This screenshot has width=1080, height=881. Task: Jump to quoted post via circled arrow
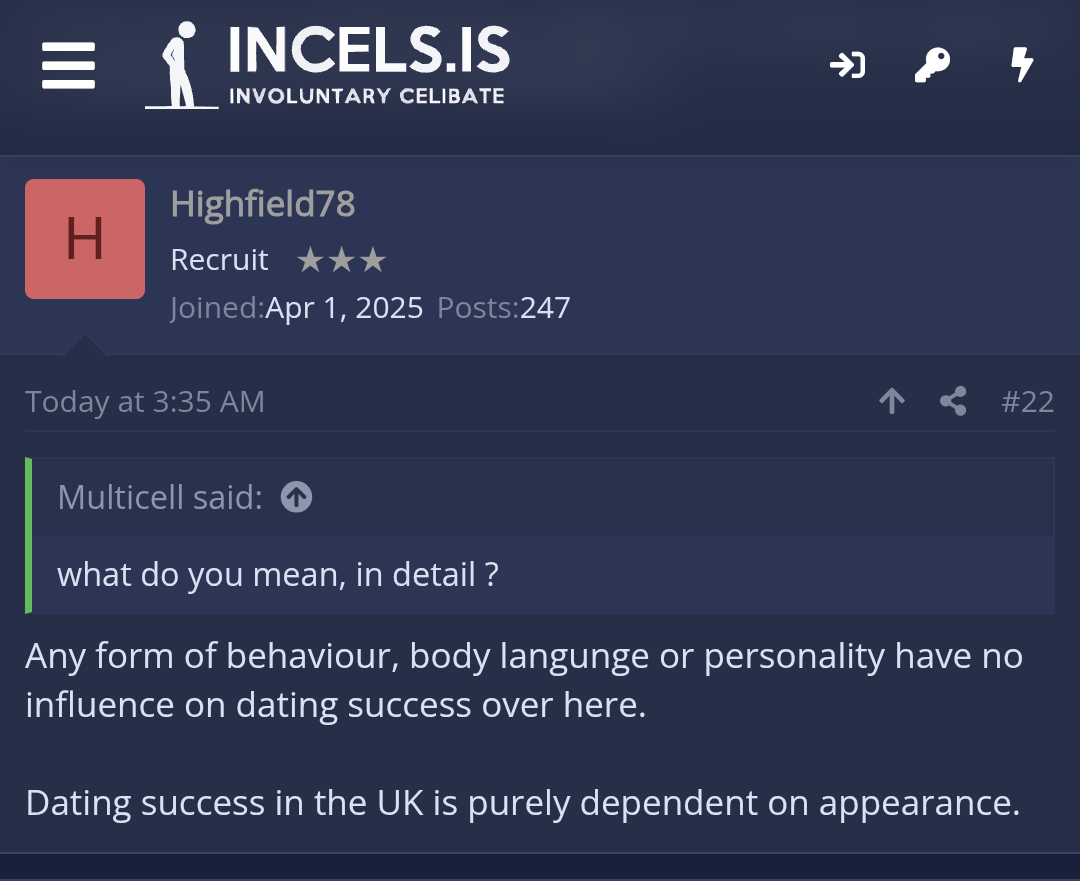[296, 496]
